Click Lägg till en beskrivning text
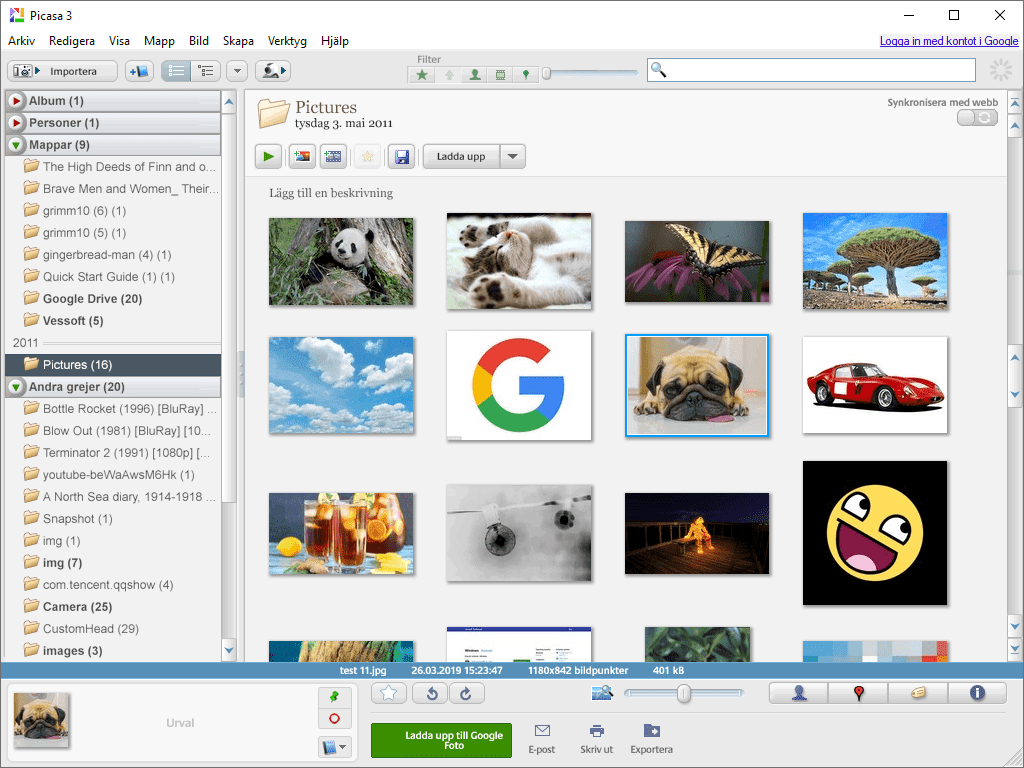Image resolution: width=1024 pixels, height=768 pixels. [x=331, y=193]
